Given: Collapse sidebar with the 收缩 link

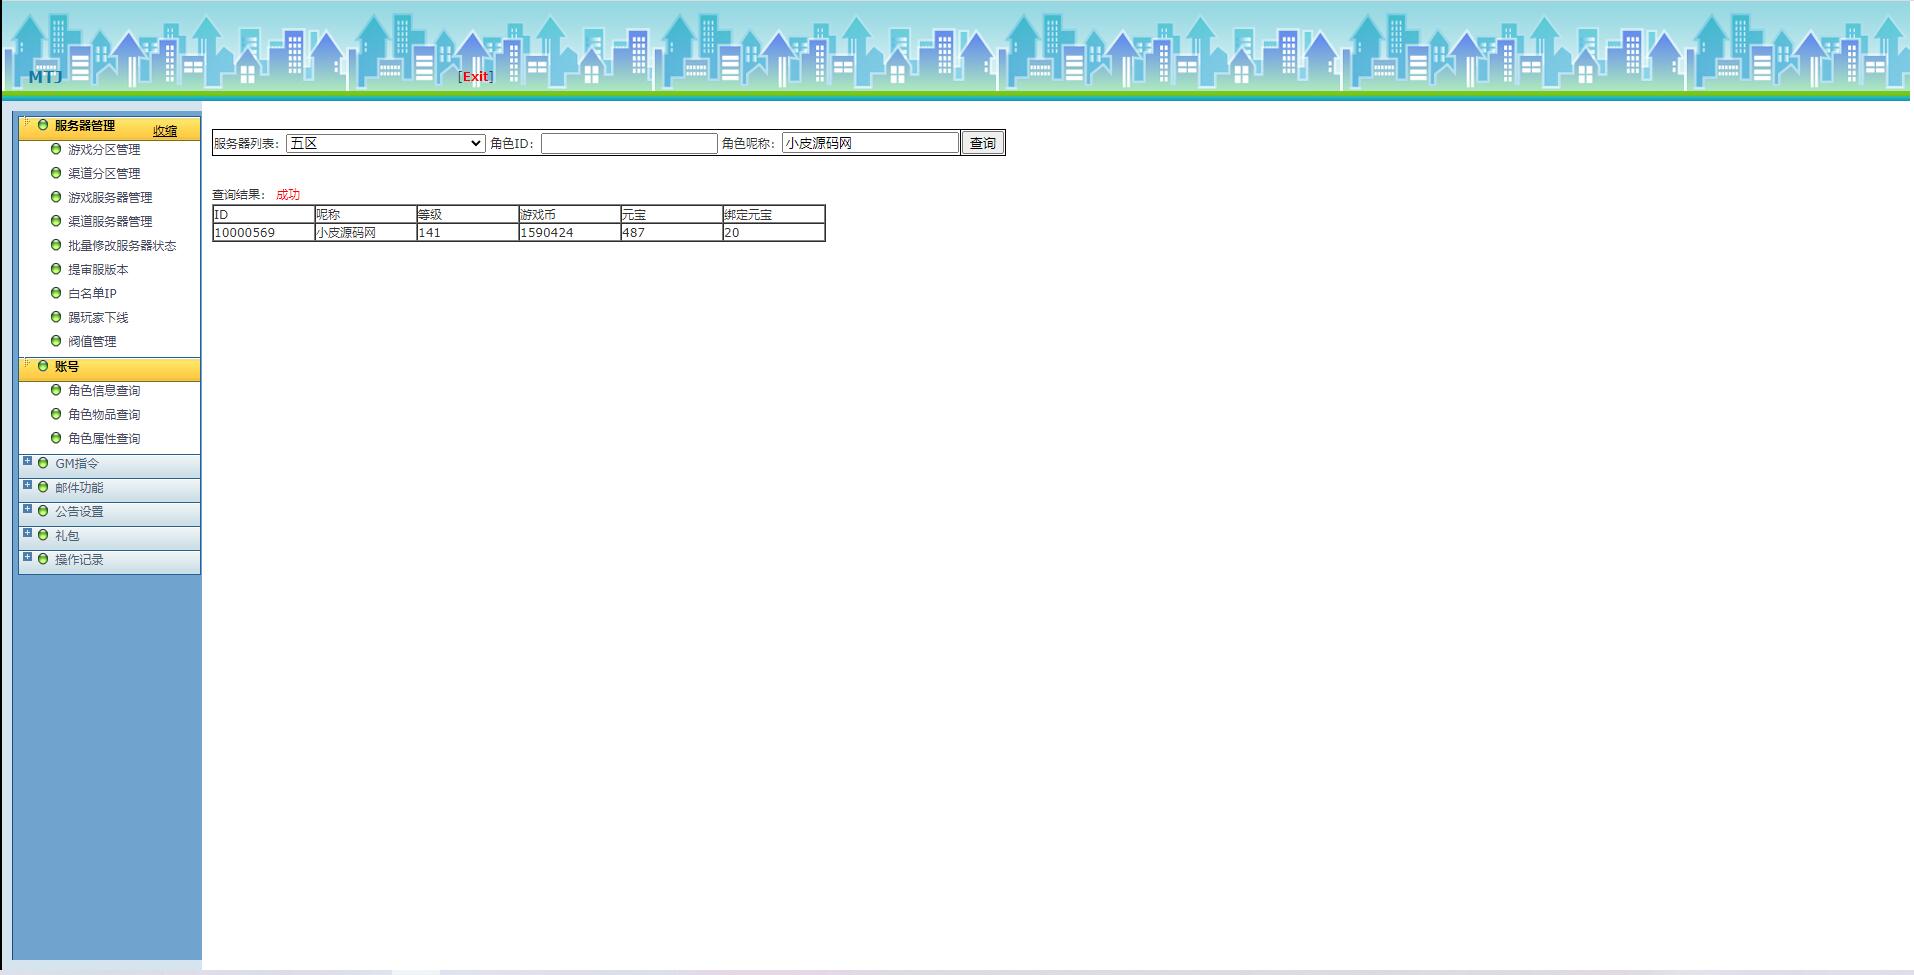Looking at the screenshot, I should [165, 131].
